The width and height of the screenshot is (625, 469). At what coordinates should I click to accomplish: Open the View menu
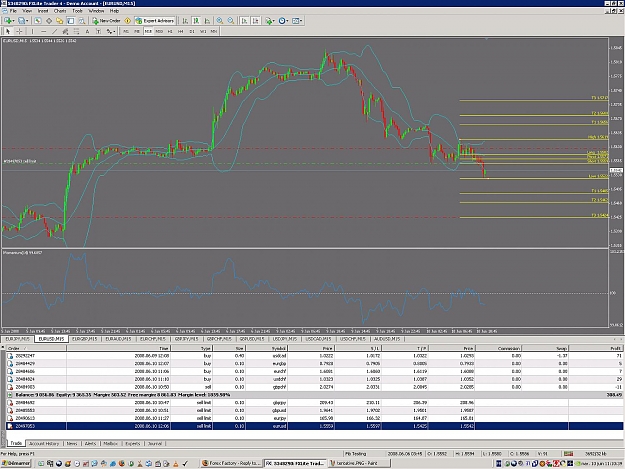coord(27,11)
